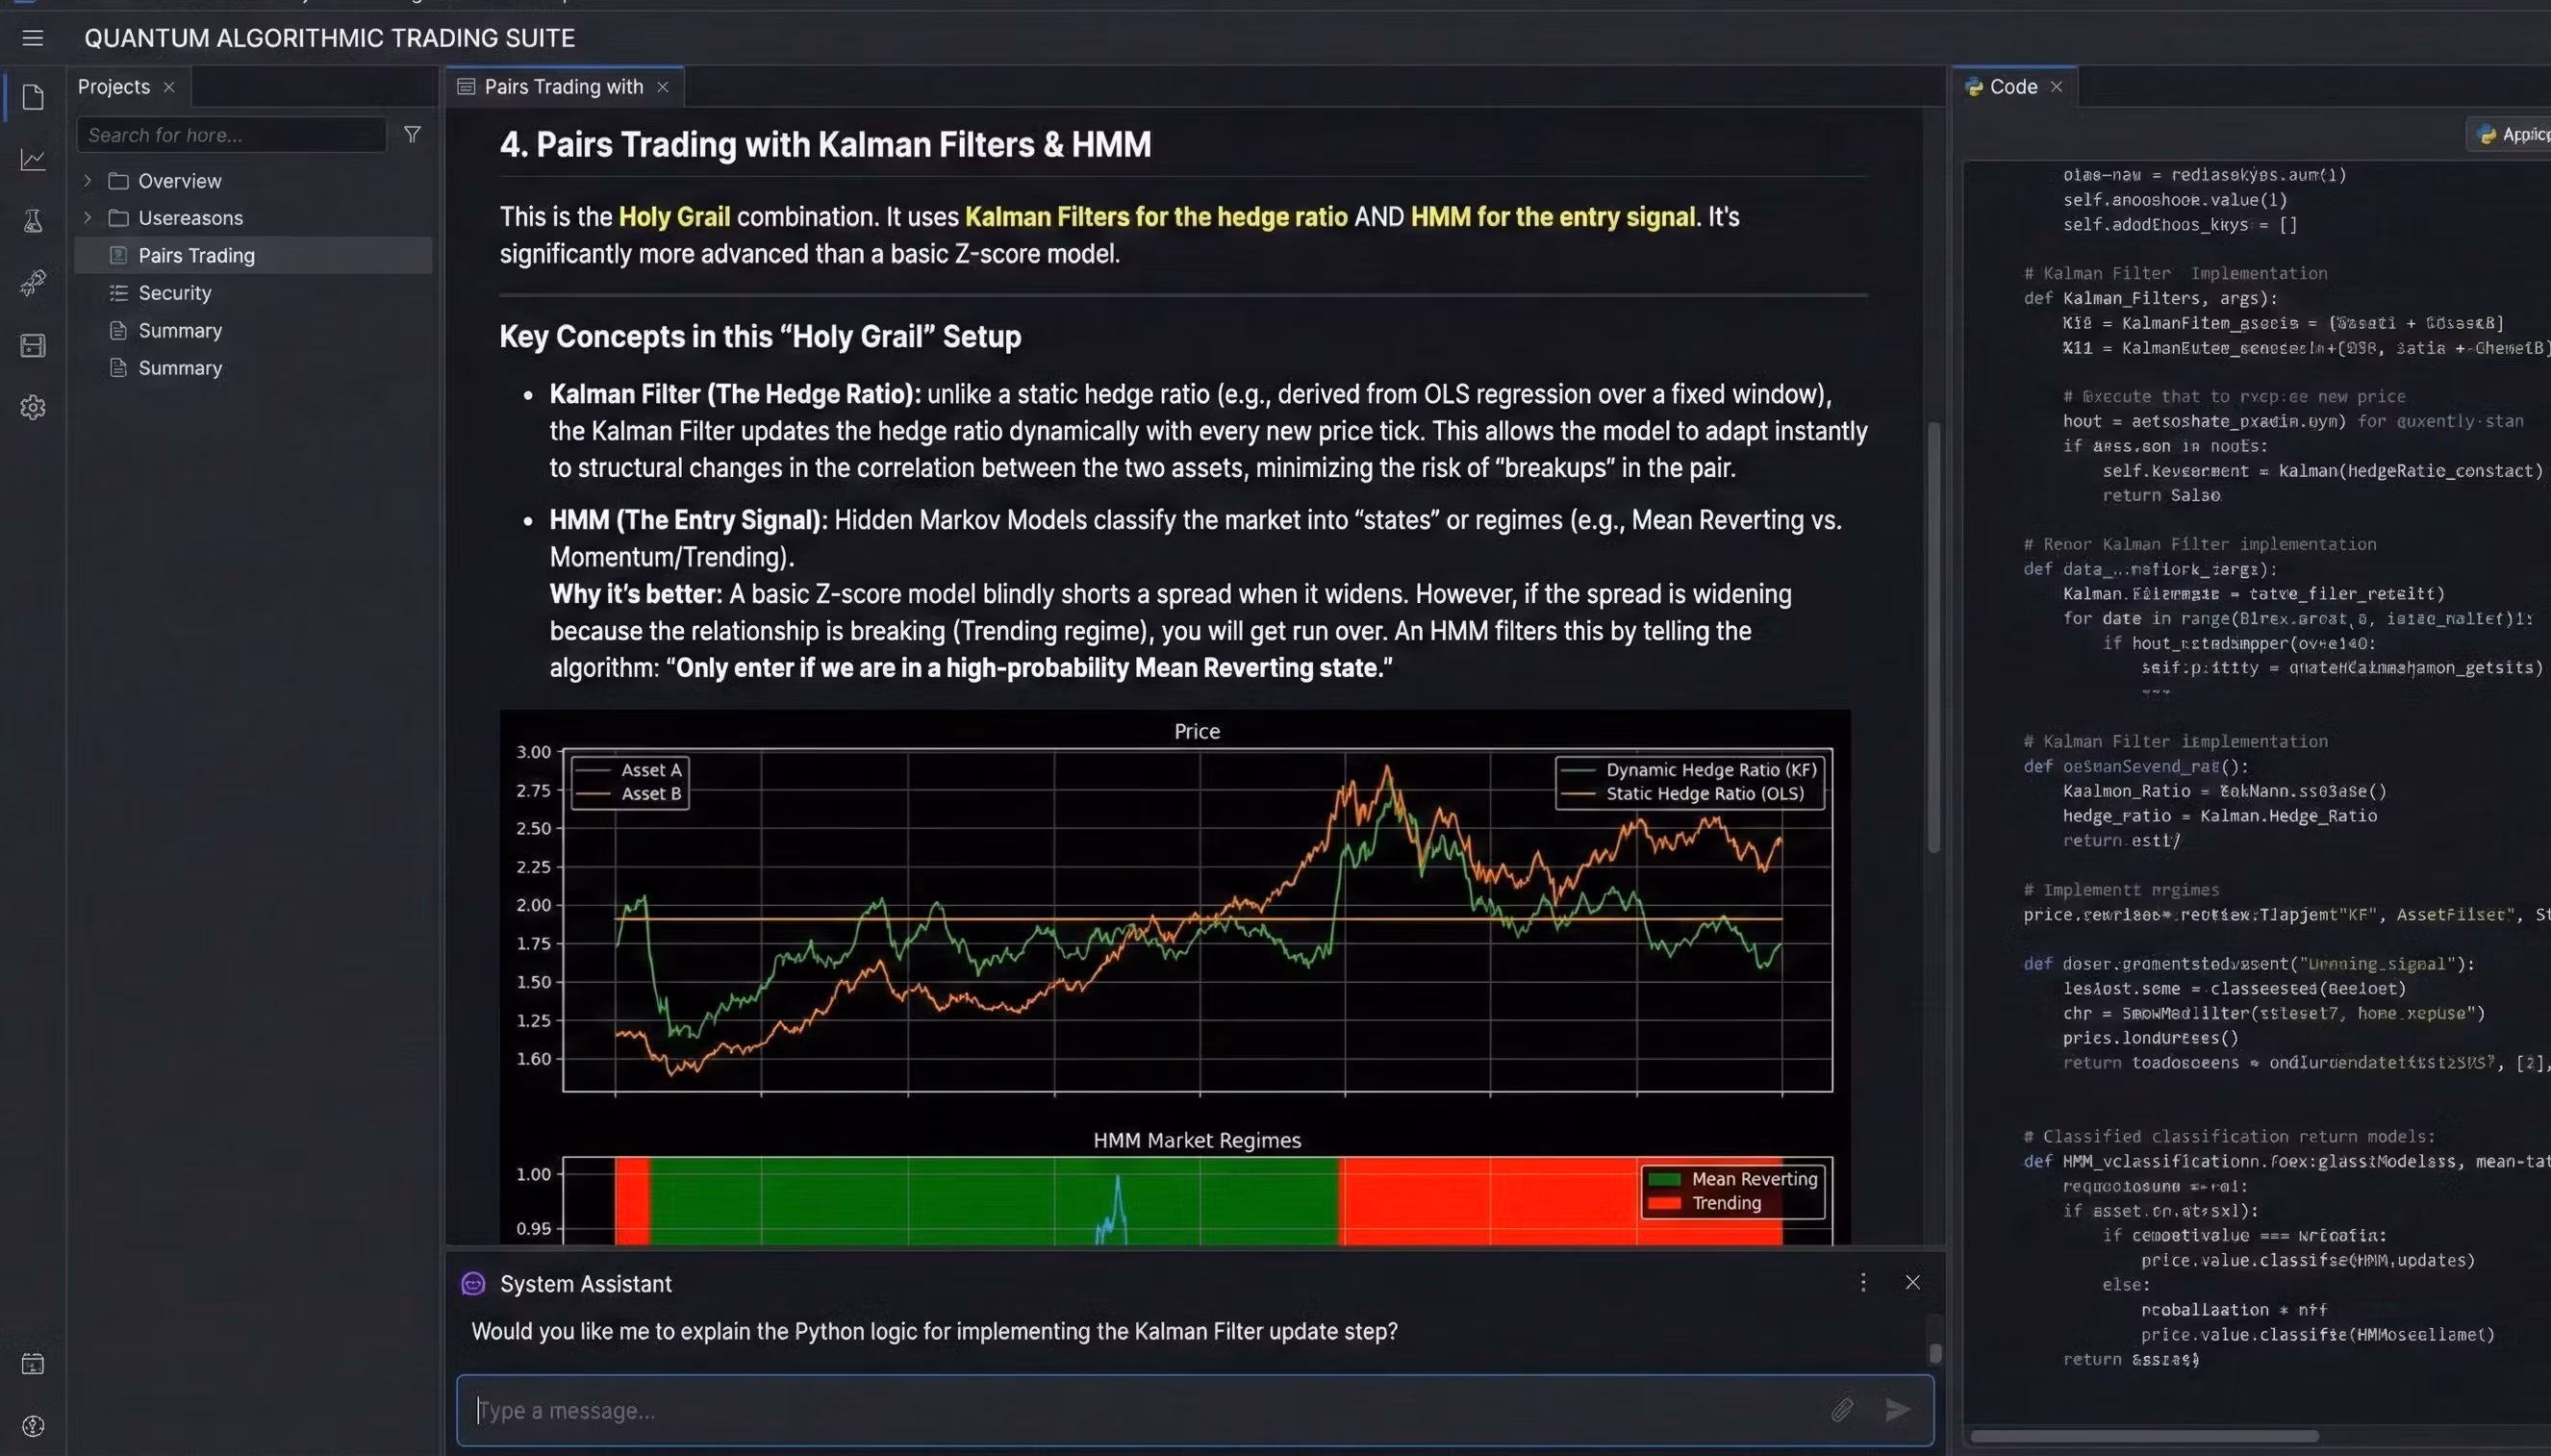Expand the Usereasons folder

pos(88,218)
